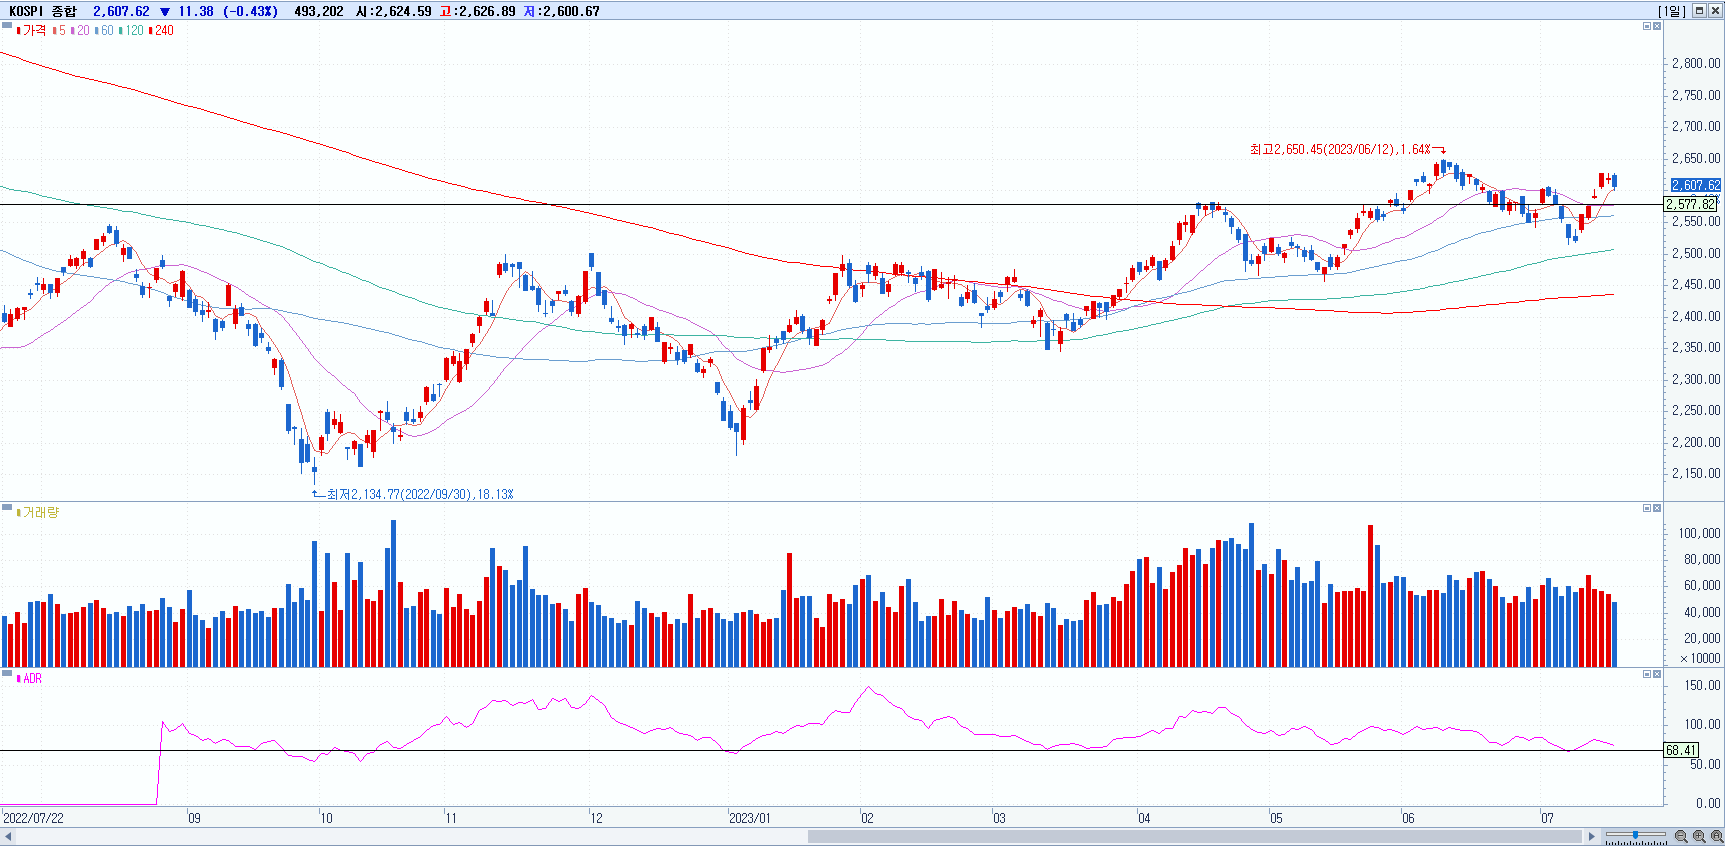Click the KOSPI 종합 index name

pyautogui.click(x=43, y=11)
